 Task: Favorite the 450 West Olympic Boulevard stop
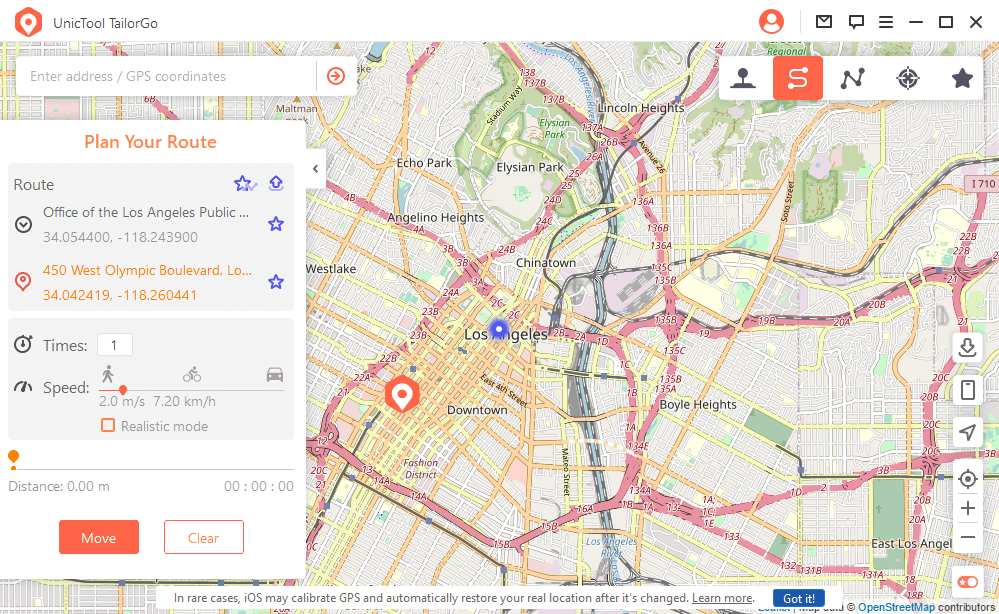(x=276, y=282)
